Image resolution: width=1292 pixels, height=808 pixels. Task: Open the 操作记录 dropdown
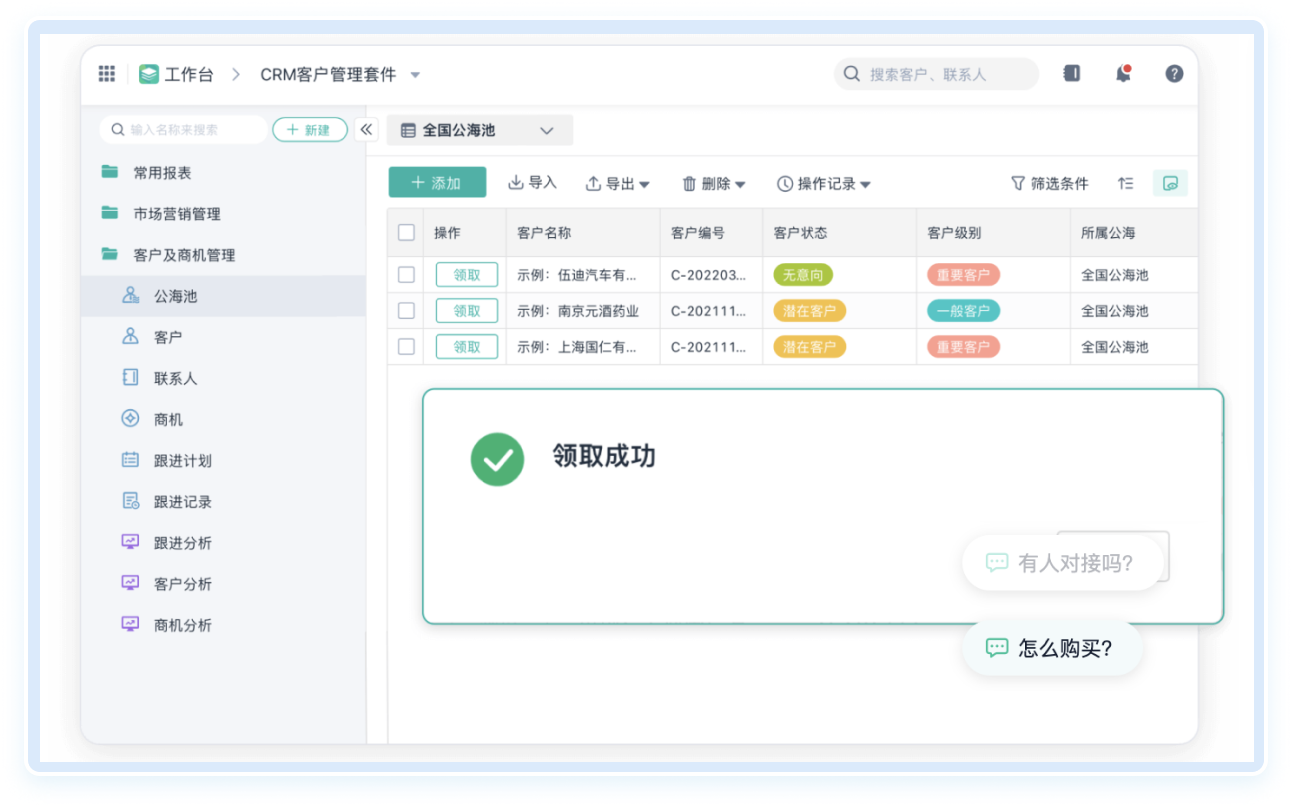[824, 183]
